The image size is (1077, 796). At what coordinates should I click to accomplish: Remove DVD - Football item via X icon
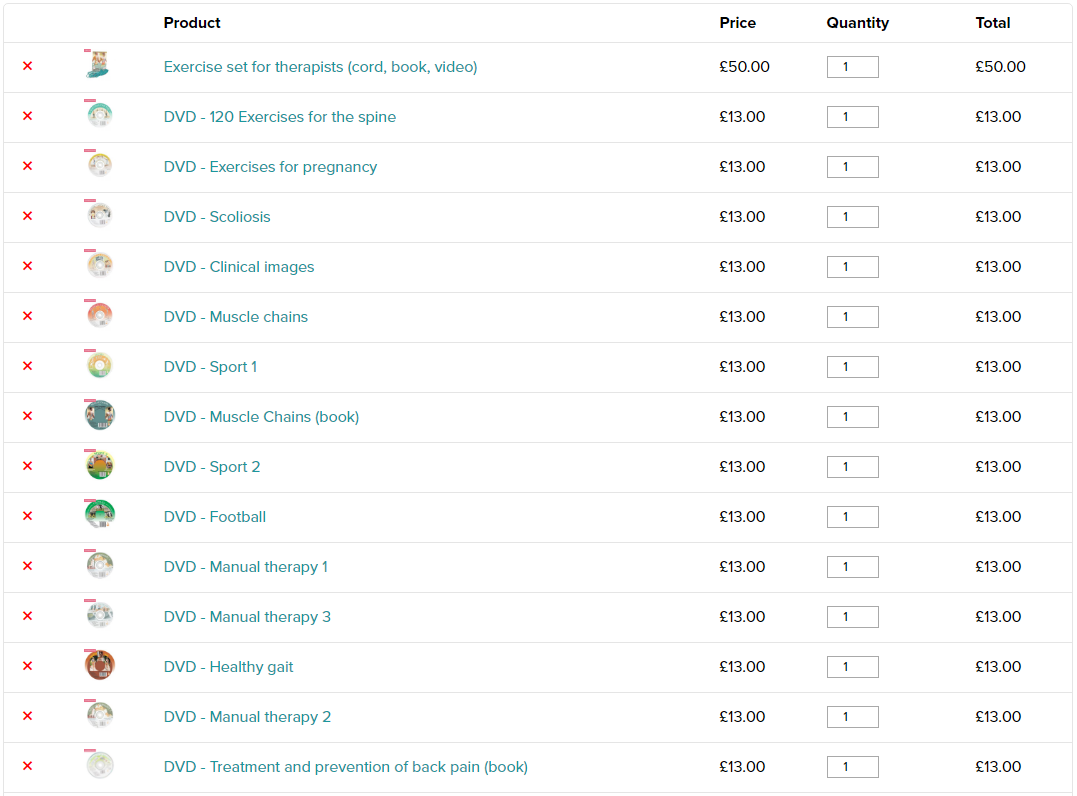tap(27, 516)
